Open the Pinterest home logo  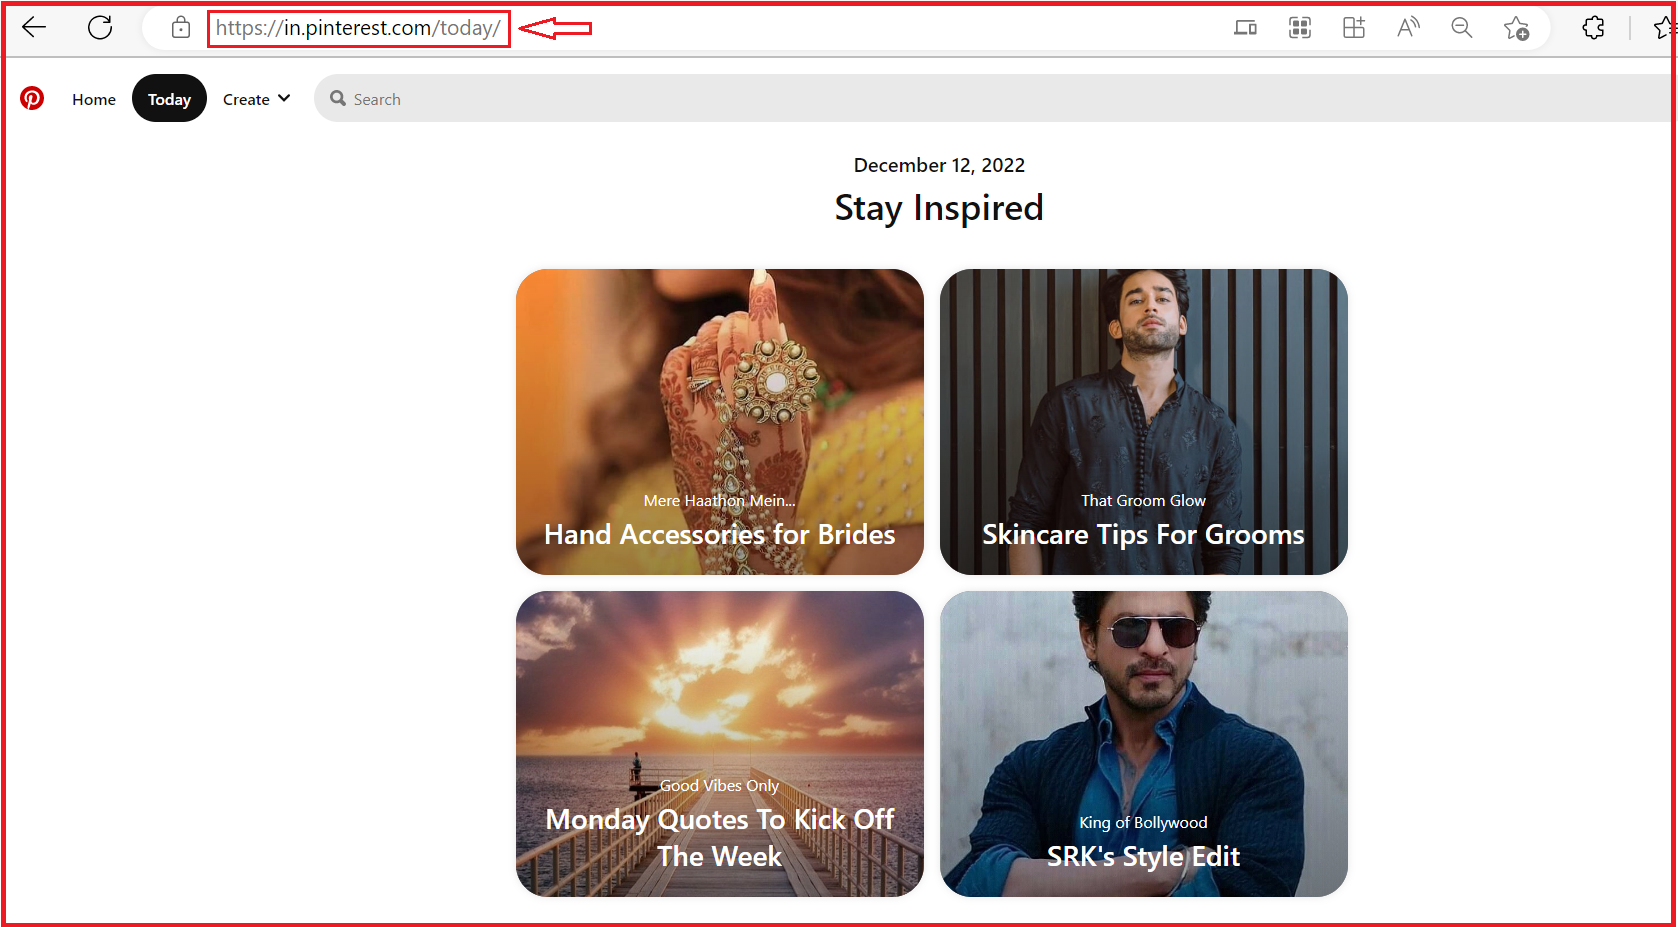tap(32, 98)
